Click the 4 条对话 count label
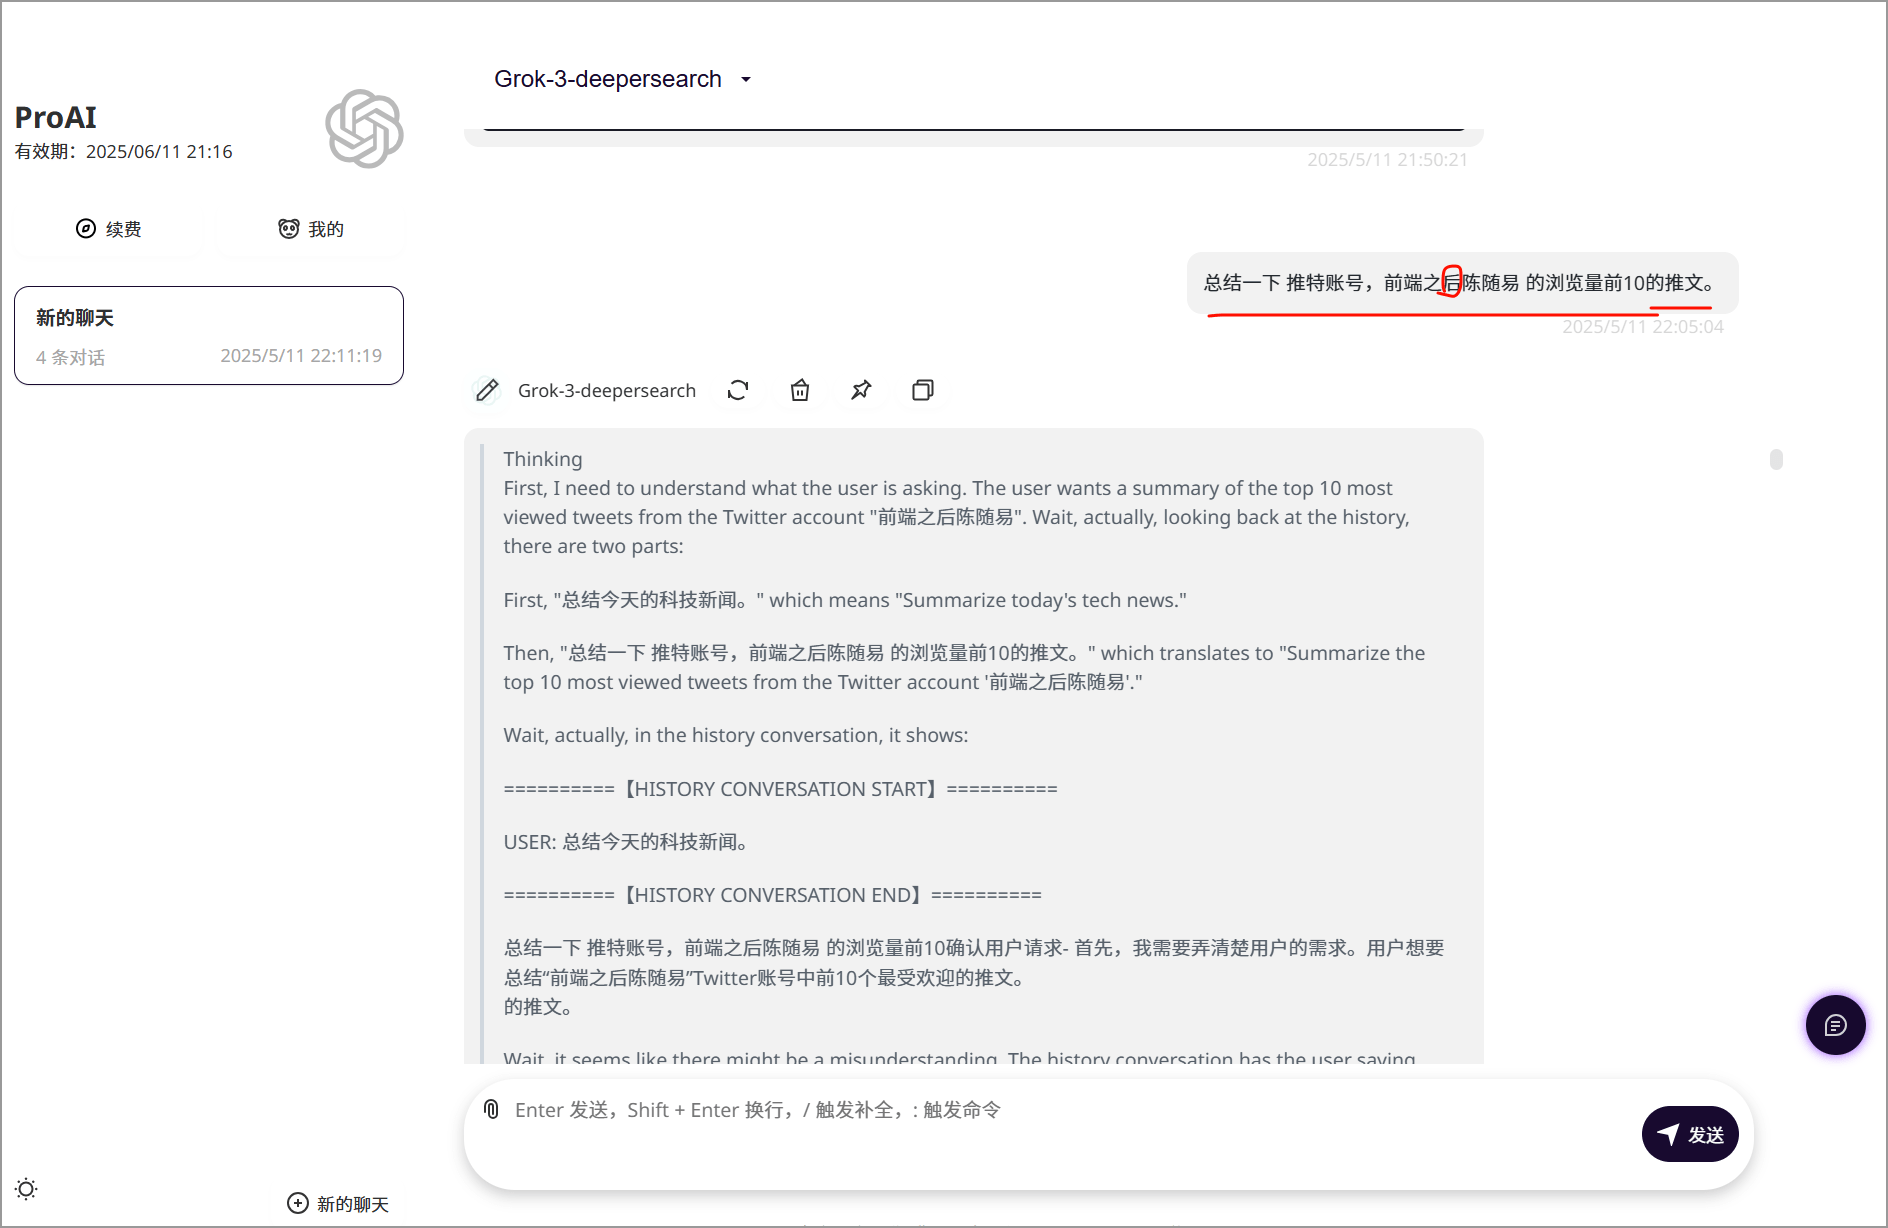The image size is (1888, 1228). pyautogui.click(x=70, y=357)
